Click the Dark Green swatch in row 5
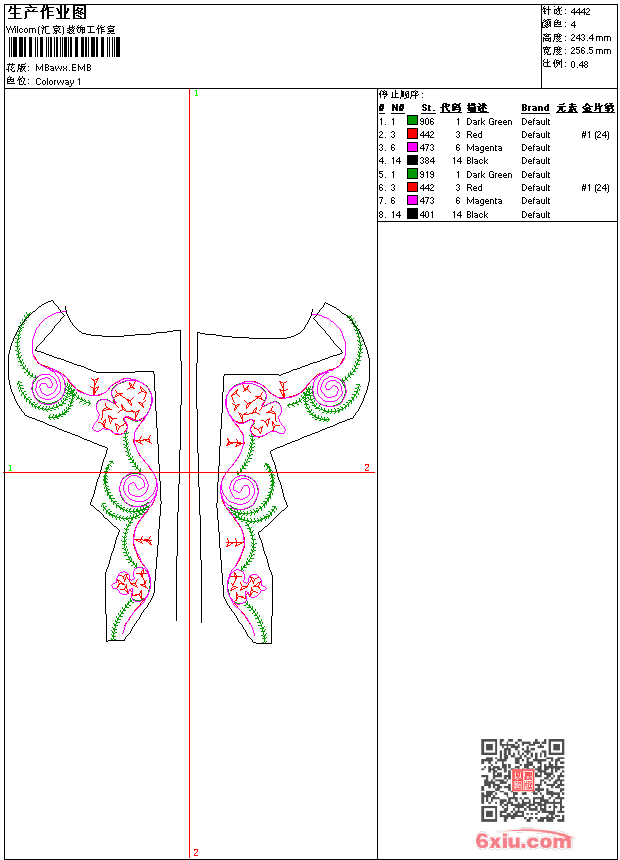The image size is (620, 860). pos(412,174)
